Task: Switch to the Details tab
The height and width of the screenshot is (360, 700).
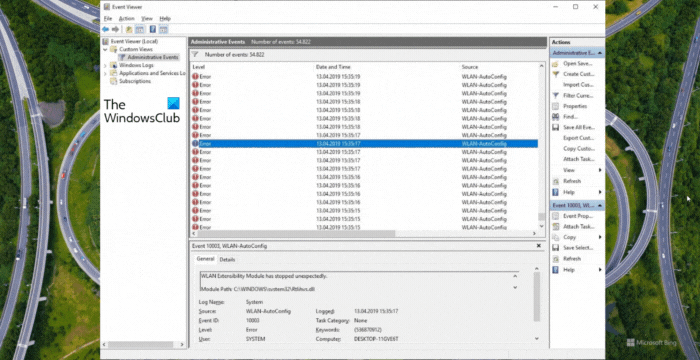Action: coord(227,260)
